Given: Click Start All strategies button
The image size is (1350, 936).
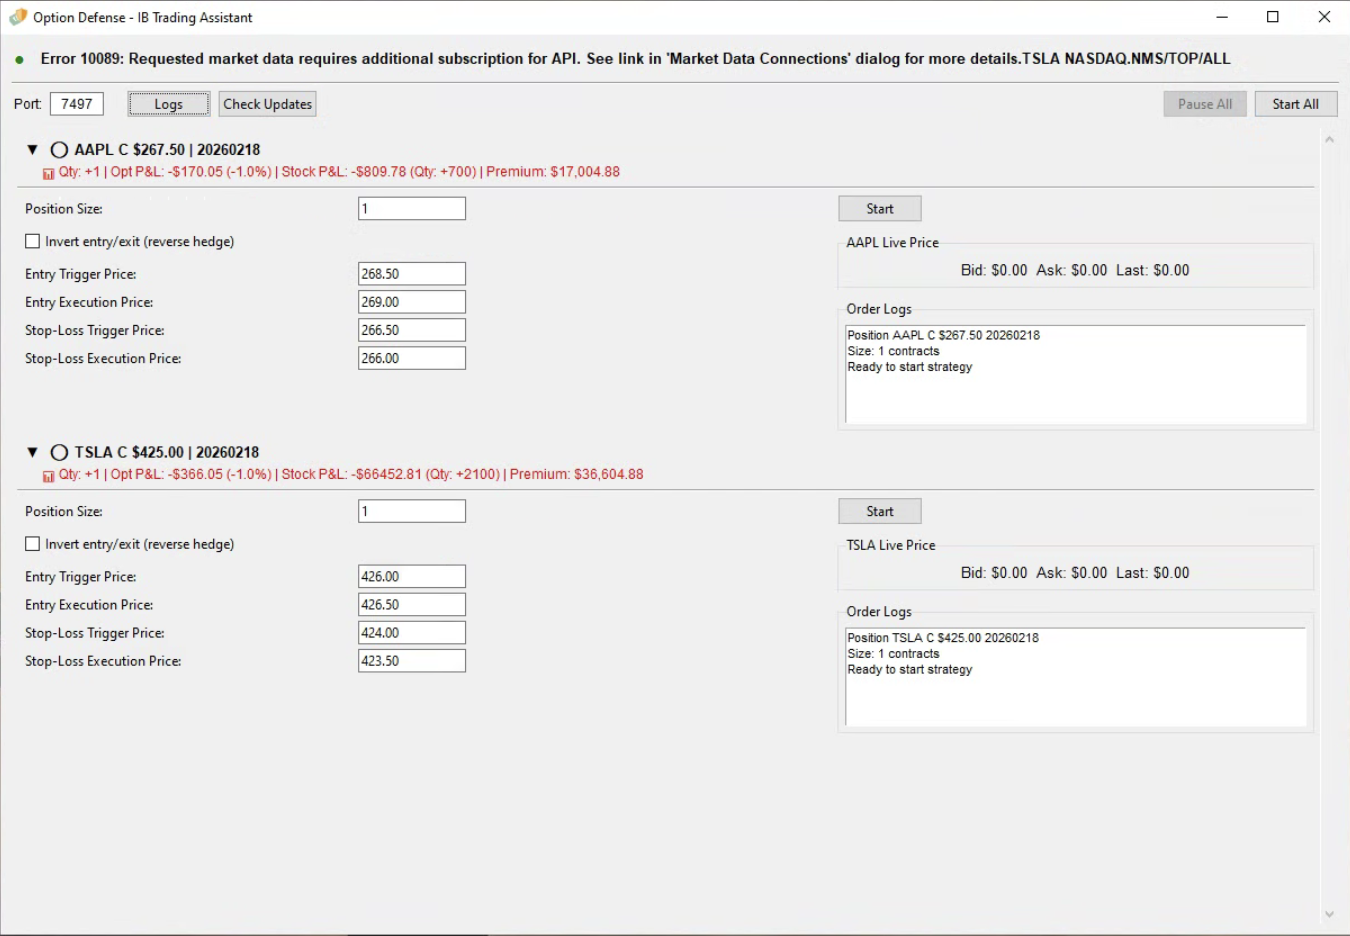Looking at the screenshot, I should [1295, 104].
